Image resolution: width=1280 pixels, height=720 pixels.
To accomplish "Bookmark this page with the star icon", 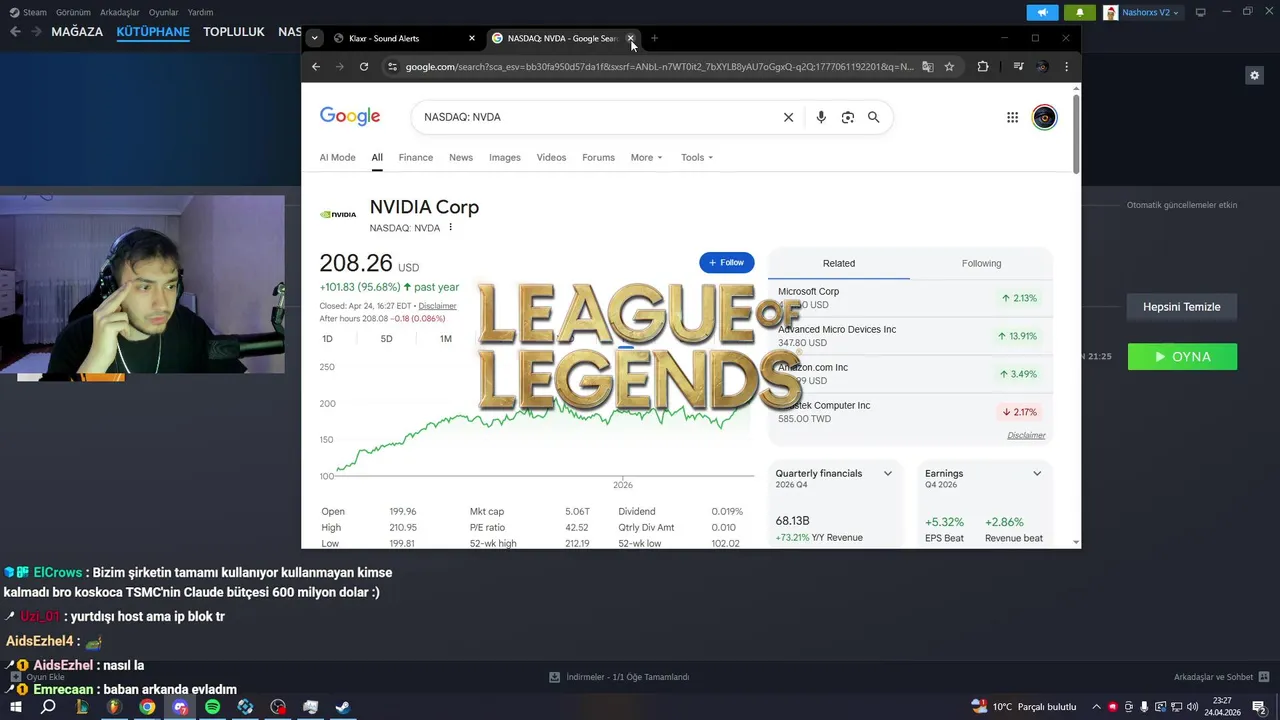I will (x=949, y=67).
